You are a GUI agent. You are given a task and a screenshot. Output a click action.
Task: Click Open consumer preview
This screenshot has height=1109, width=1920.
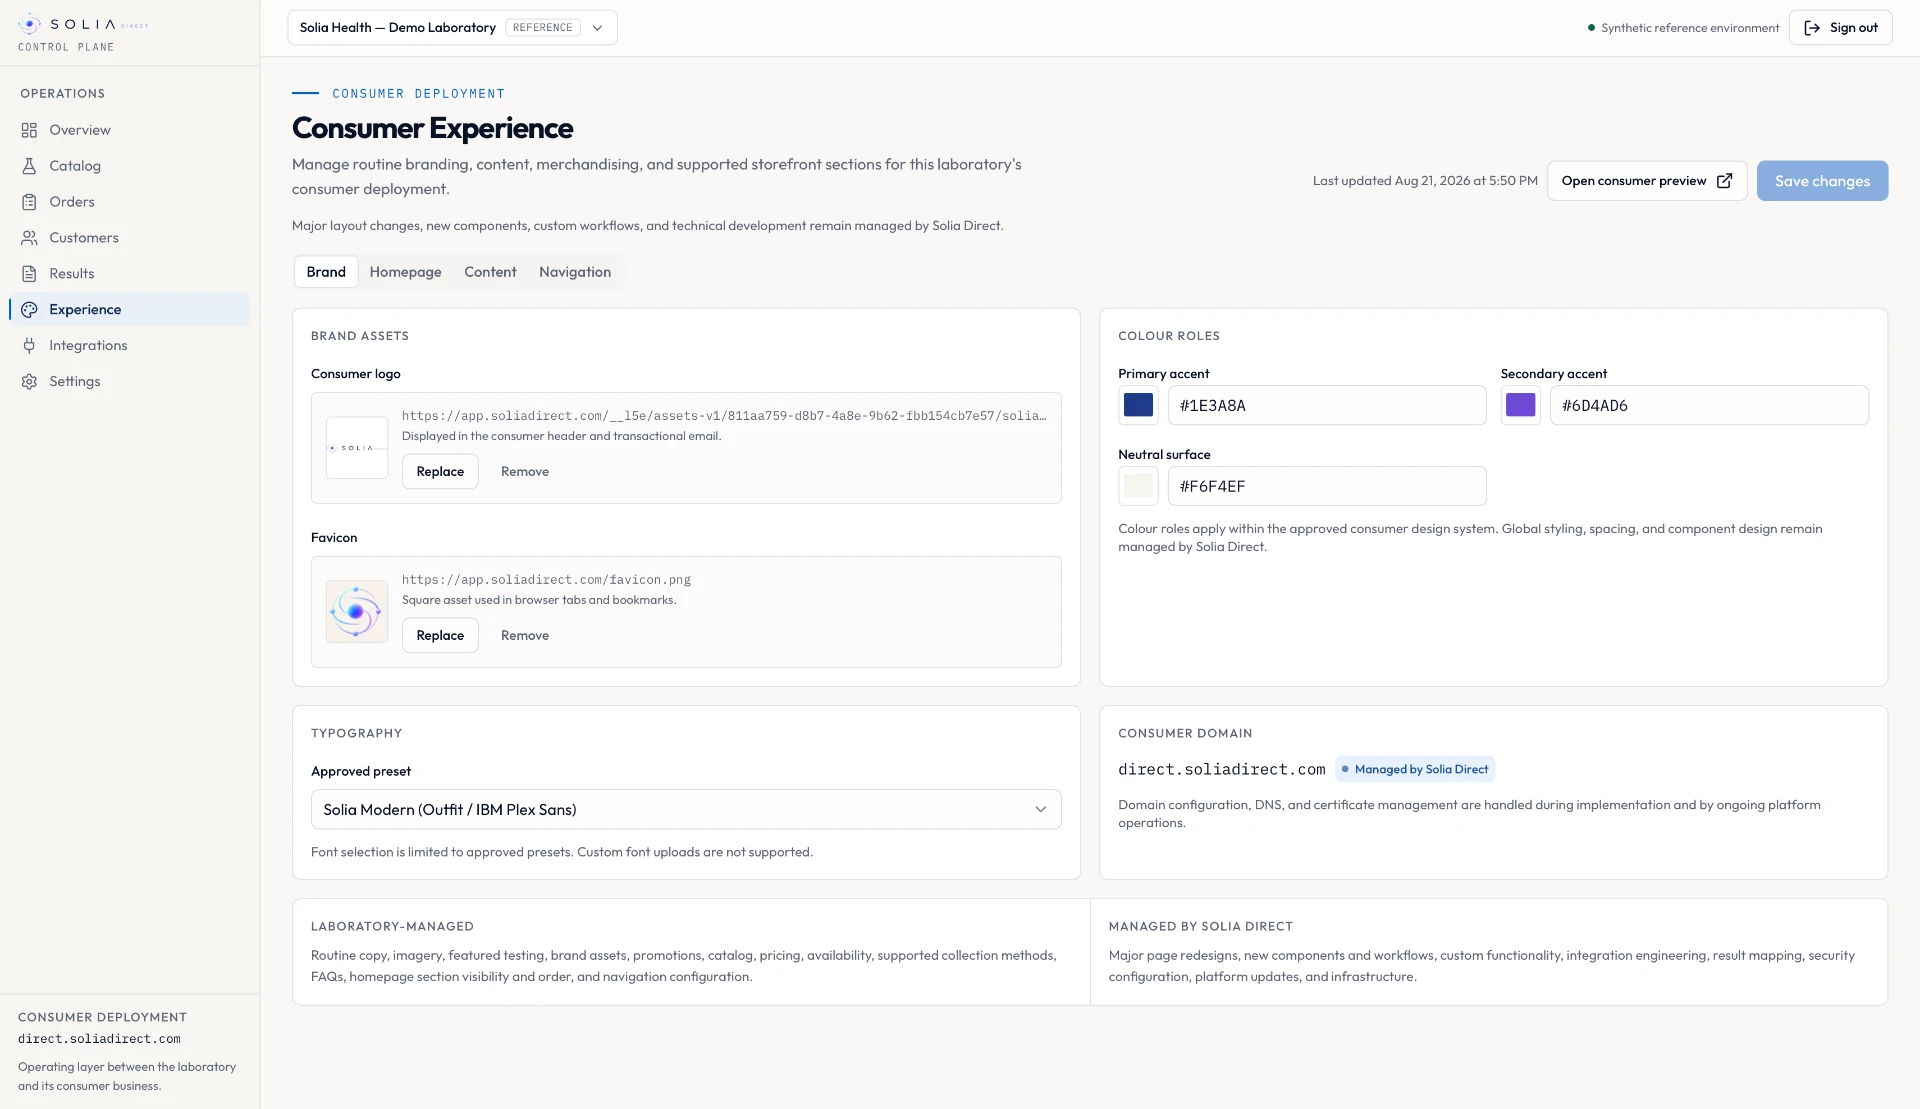(x=1647, y=181)
